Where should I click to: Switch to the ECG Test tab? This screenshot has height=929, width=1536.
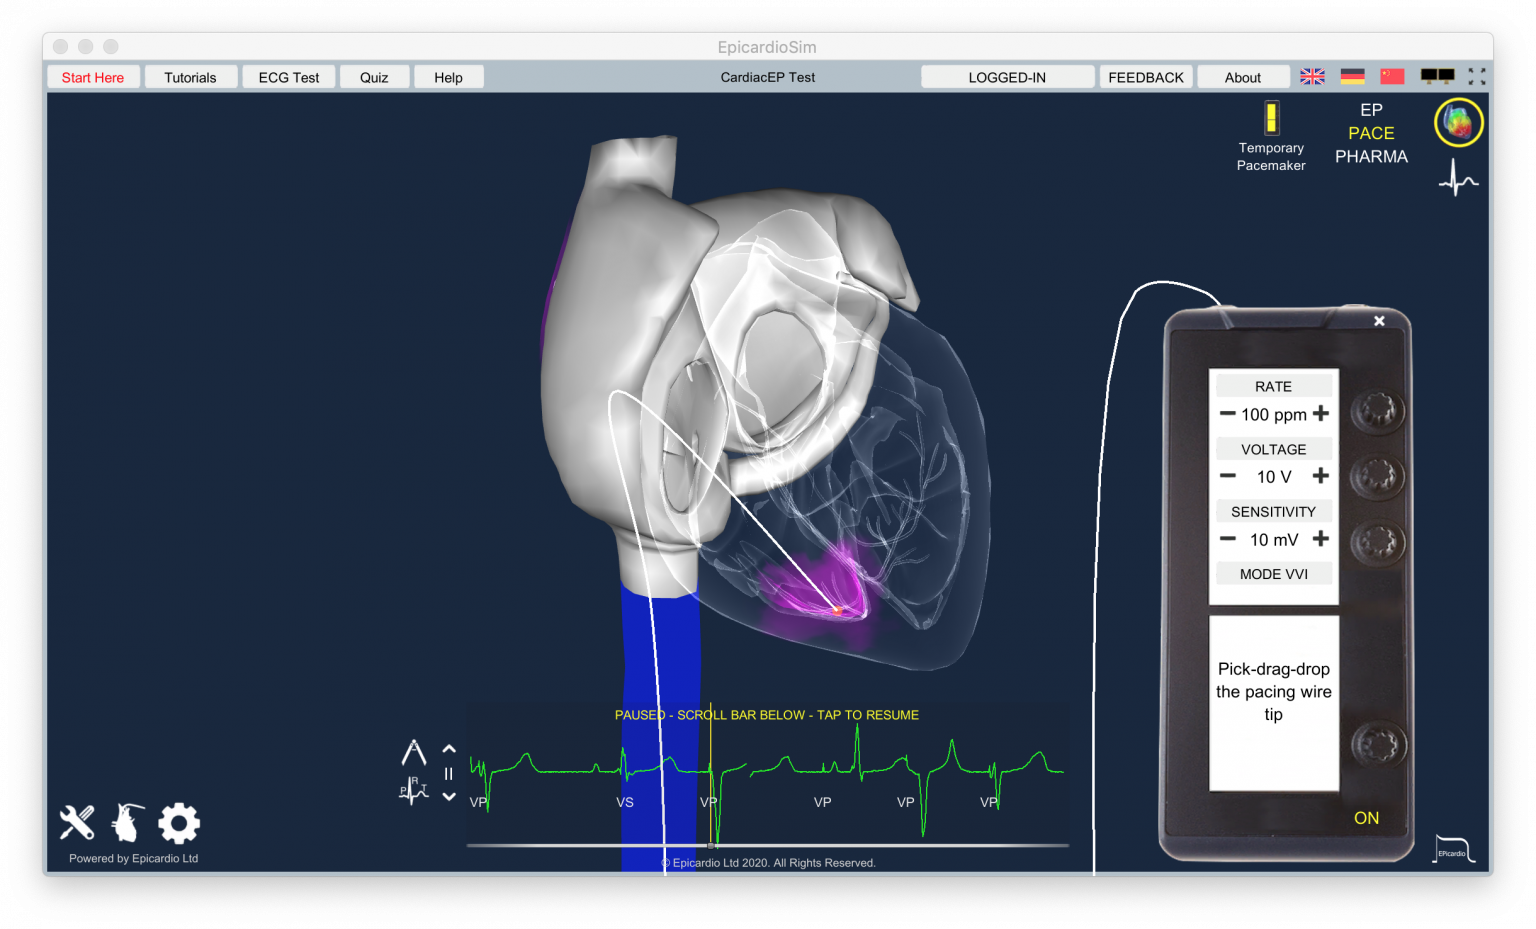[x=288, y=77]
